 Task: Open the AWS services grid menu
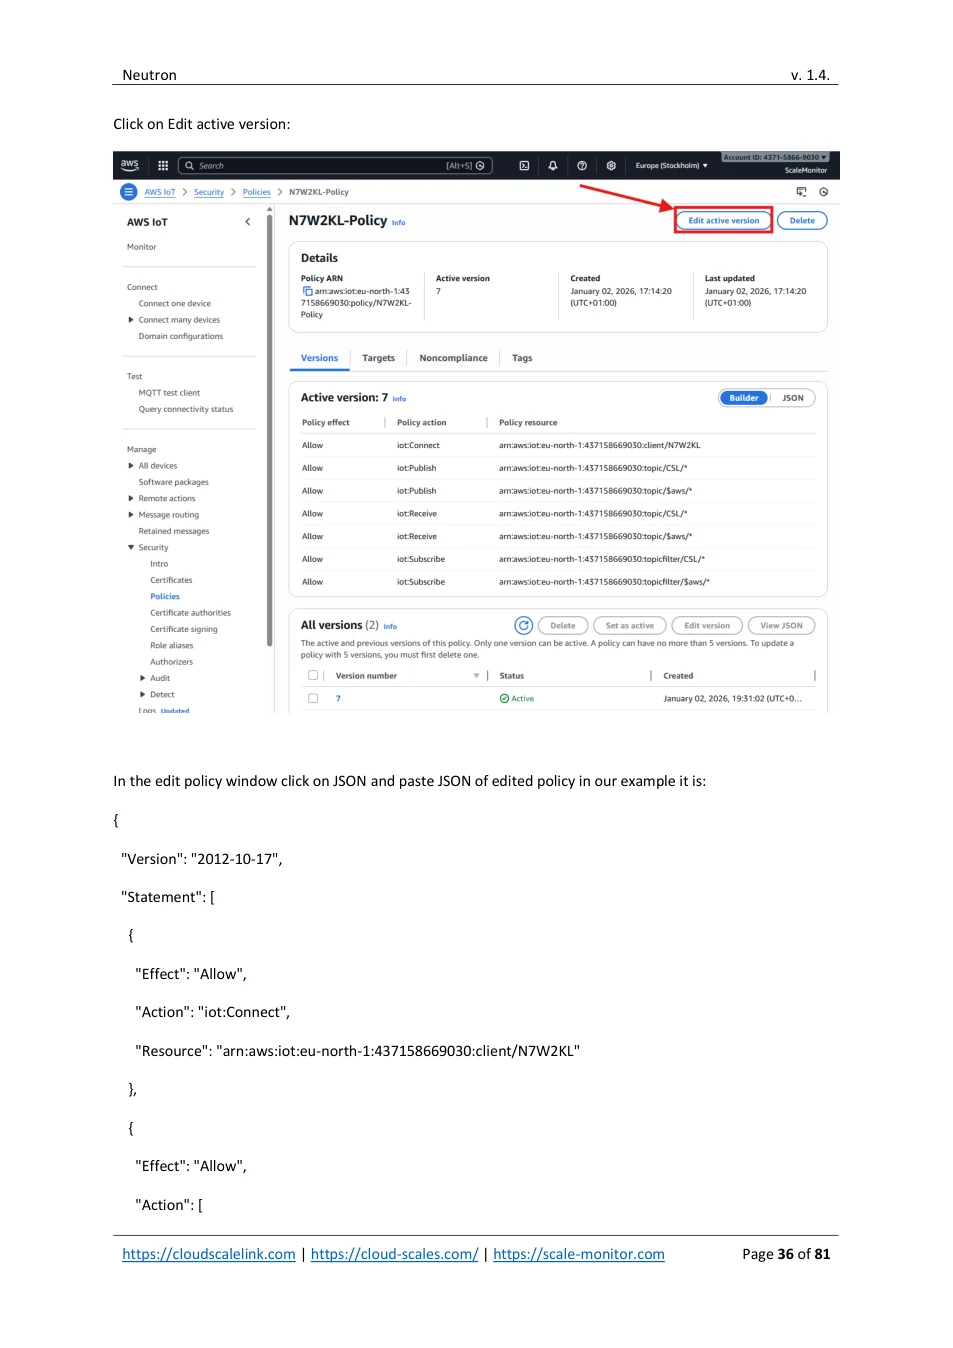pyautogui.click(x=163, y=166)
